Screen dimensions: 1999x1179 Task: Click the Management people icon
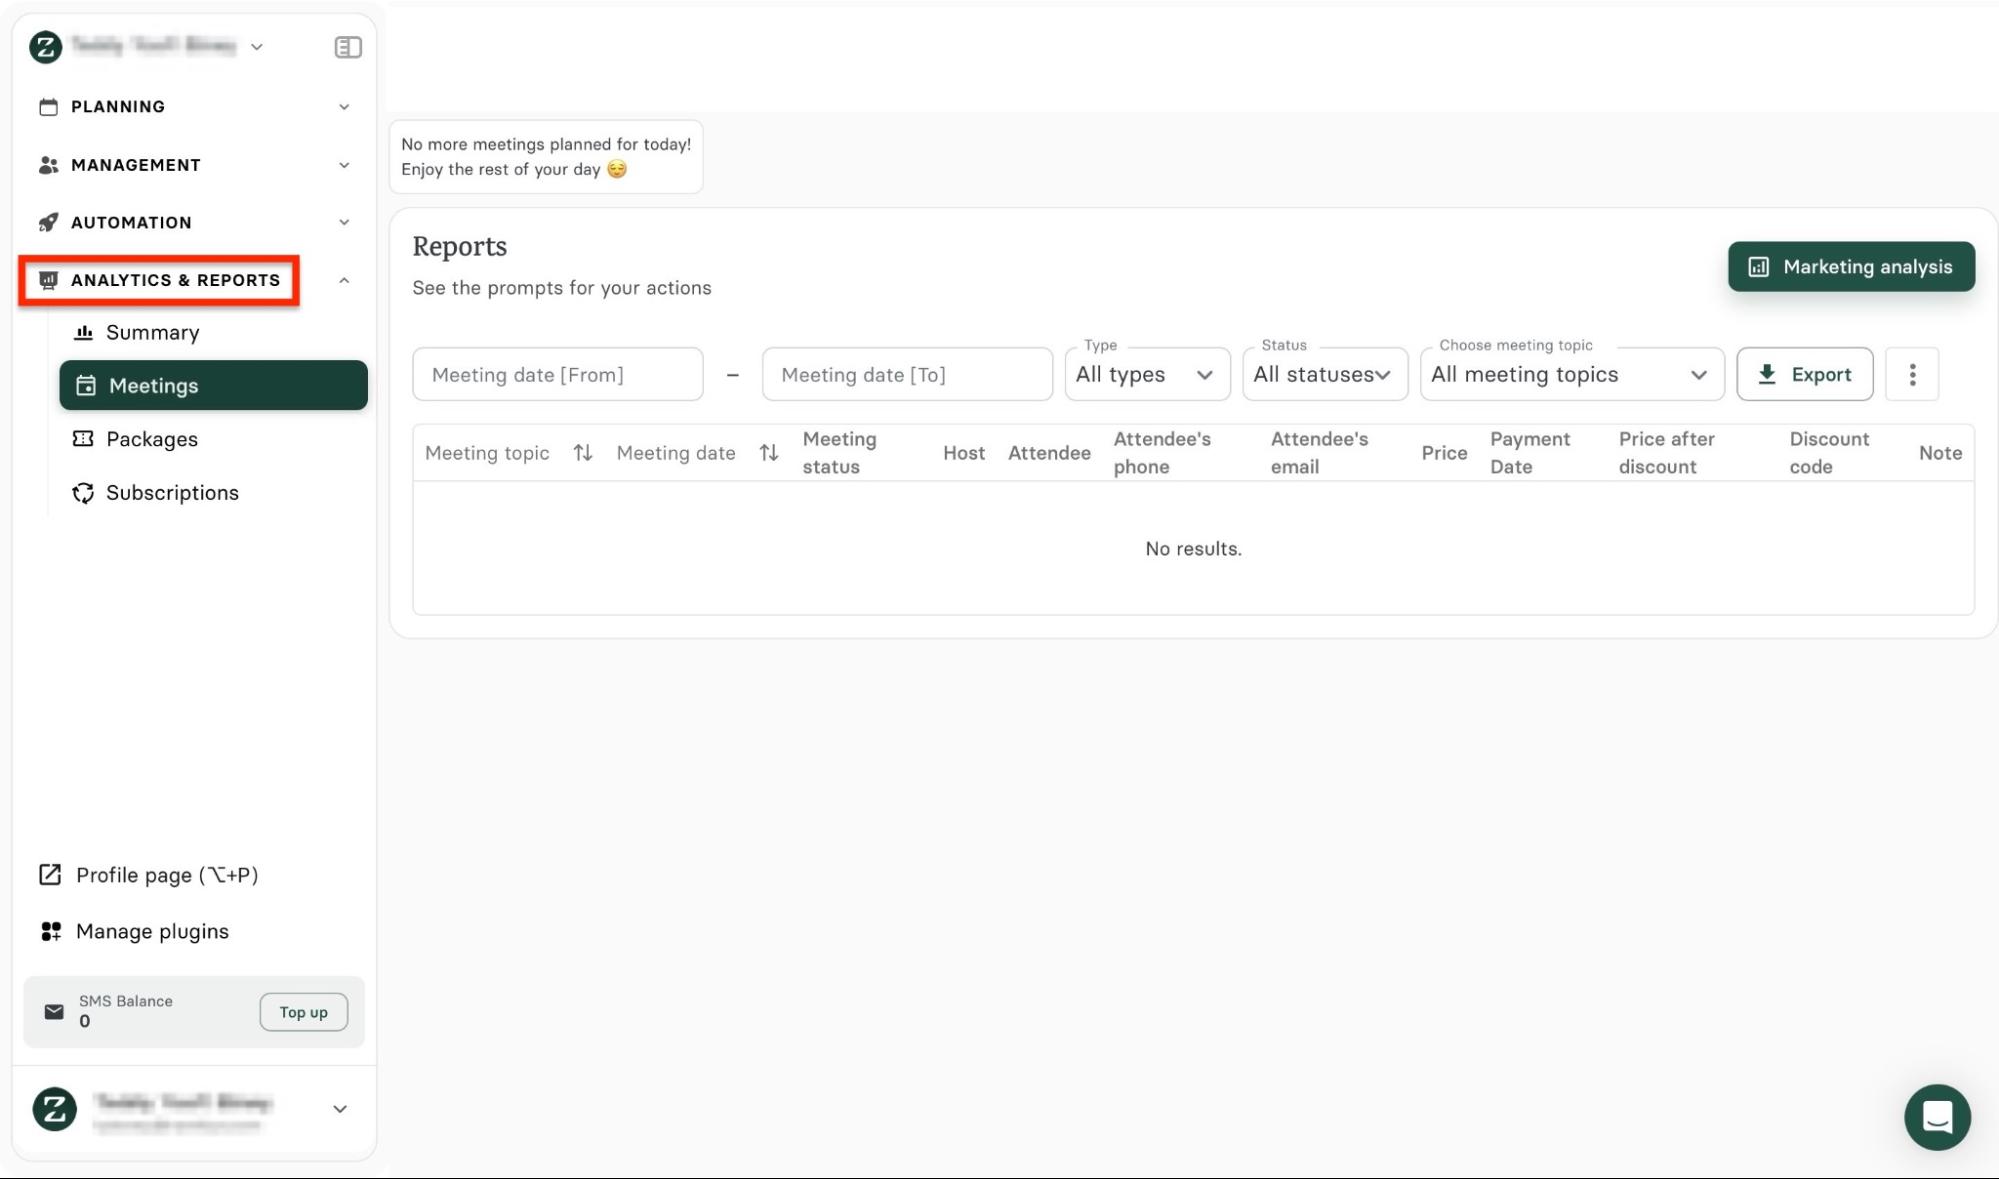[48, 165]
